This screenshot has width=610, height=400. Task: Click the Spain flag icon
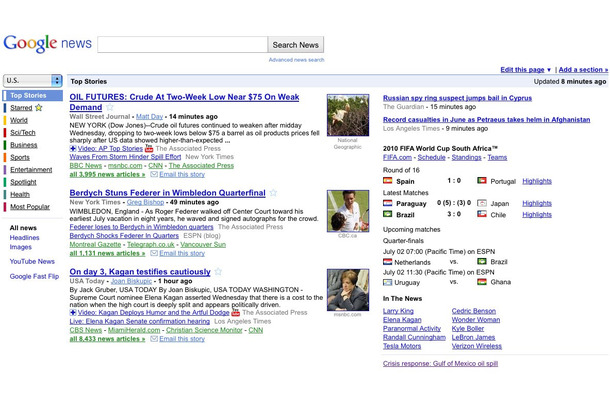point(387,181)
